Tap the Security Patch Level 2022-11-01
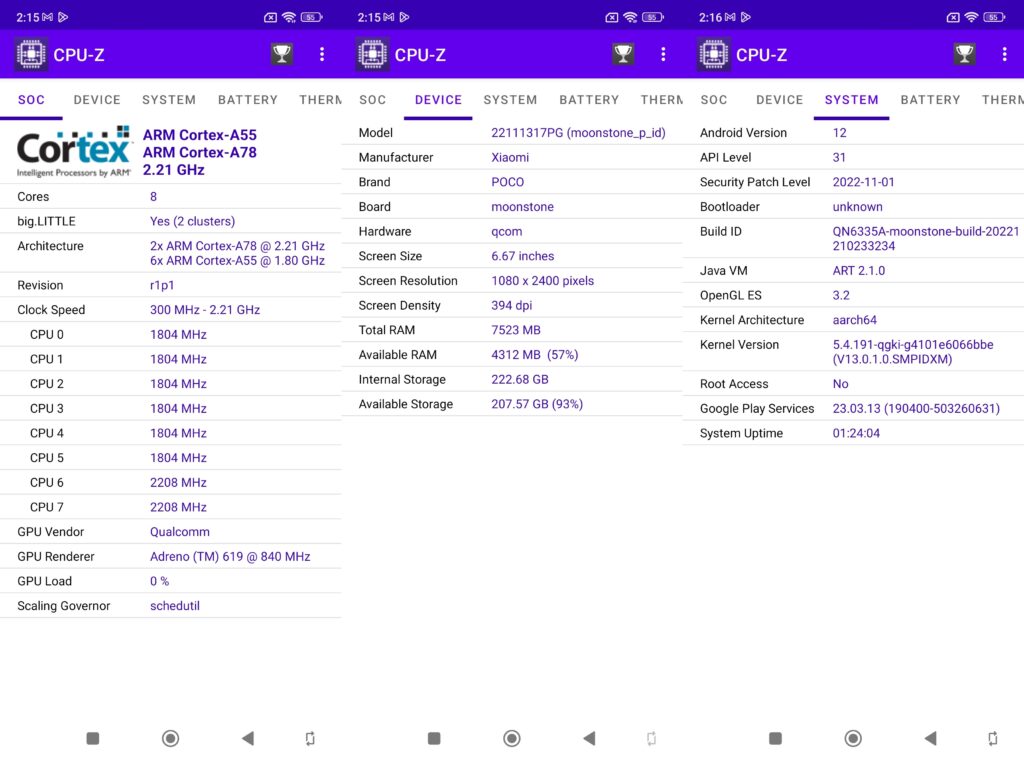The height and width of the screenshot is (759, 1024). pyautogui.click(x=863, y=182)
